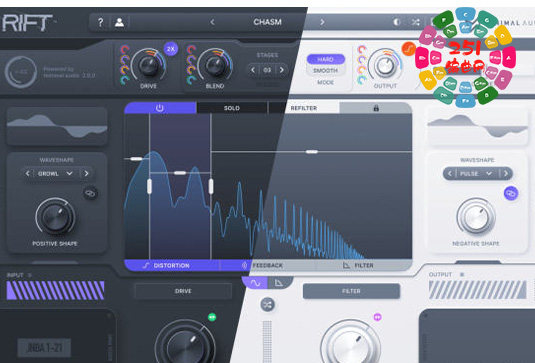The width and height of the screenshot is (535, 363).
Task: Click the DRIVE label button
Action: coord(183,291)
